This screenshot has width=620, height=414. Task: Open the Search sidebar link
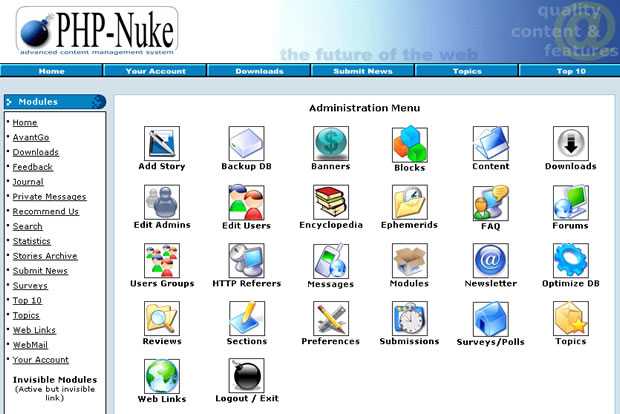click(x=27, y=226)
